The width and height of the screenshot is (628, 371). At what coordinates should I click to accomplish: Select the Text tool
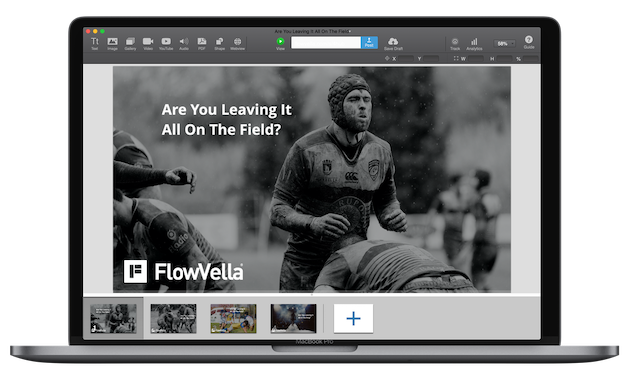click(x=95, y=43)
